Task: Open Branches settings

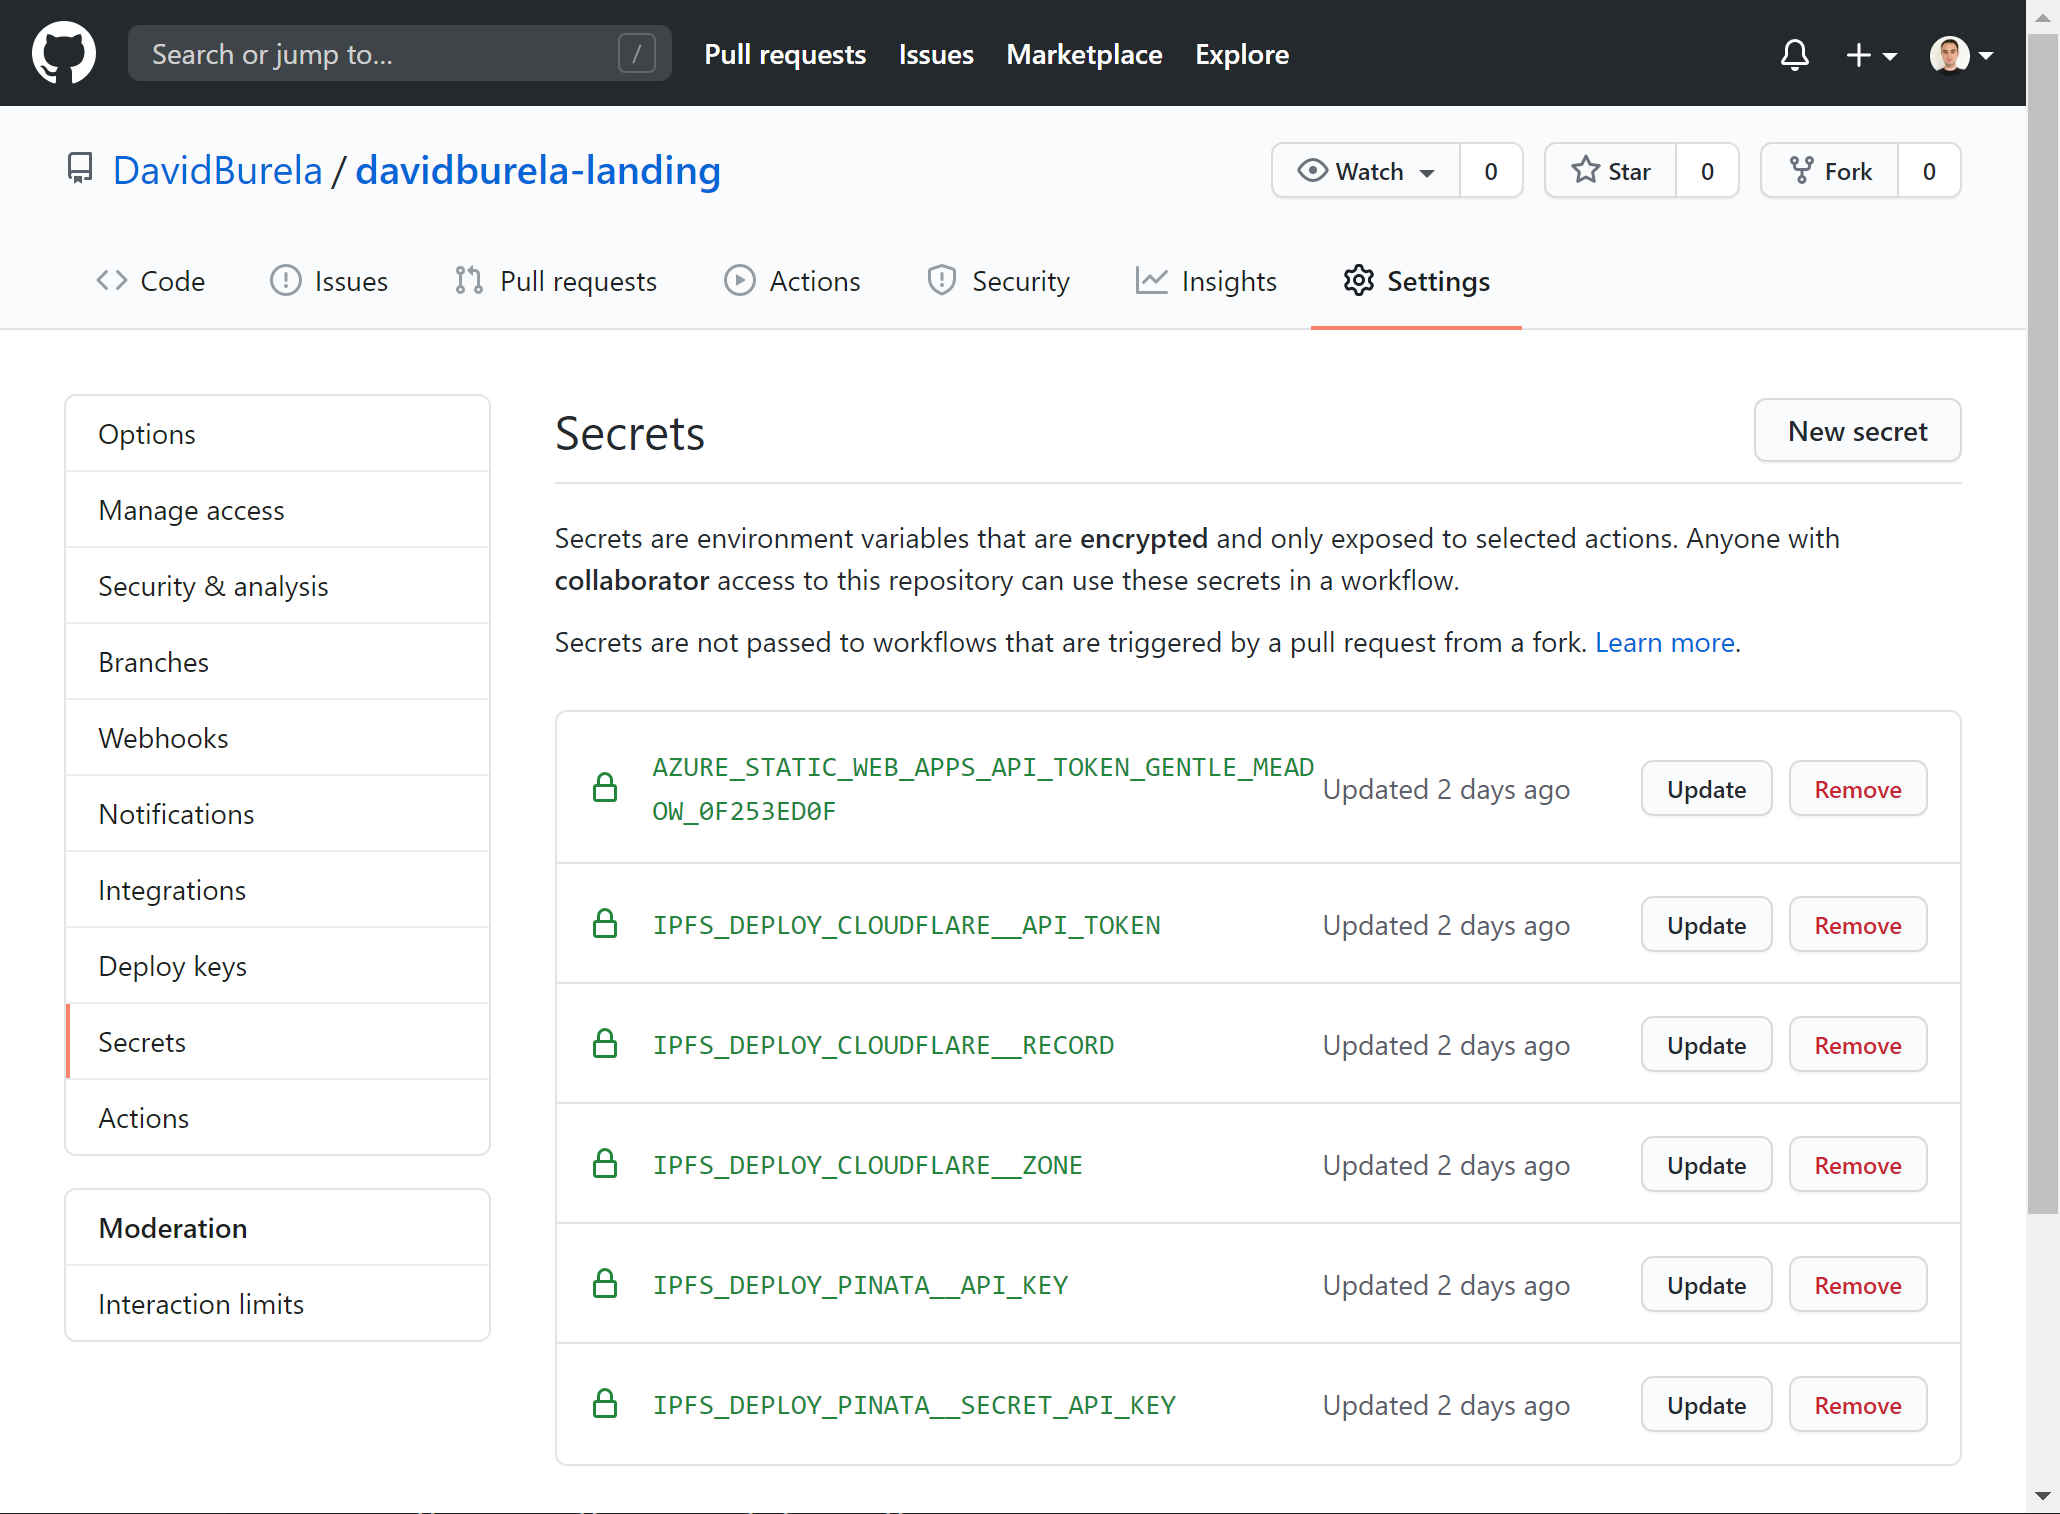Action: (x=278, y=662)
